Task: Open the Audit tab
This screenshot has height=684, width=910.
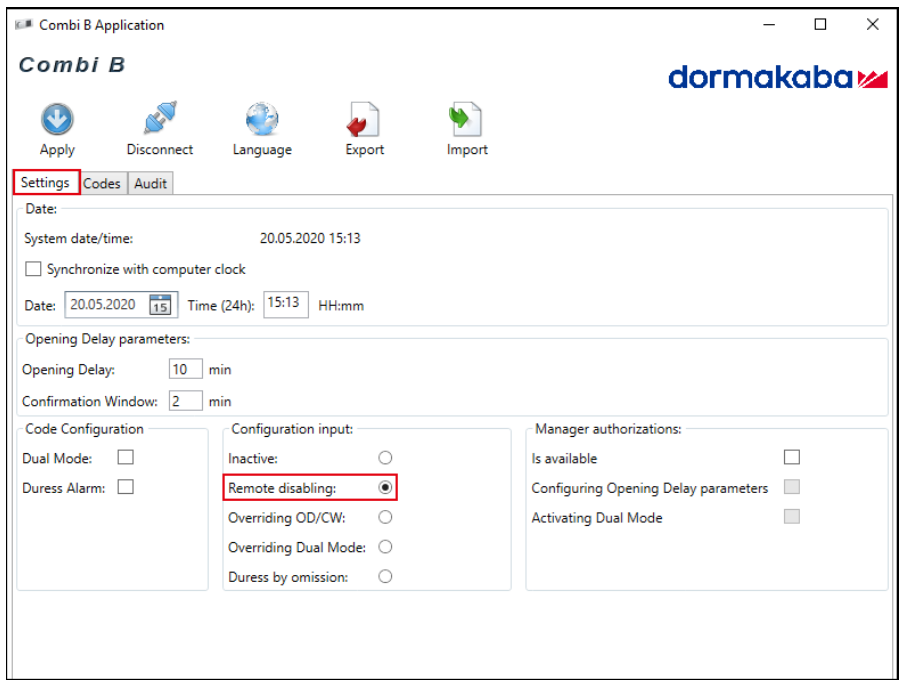Action: point(150,183)
